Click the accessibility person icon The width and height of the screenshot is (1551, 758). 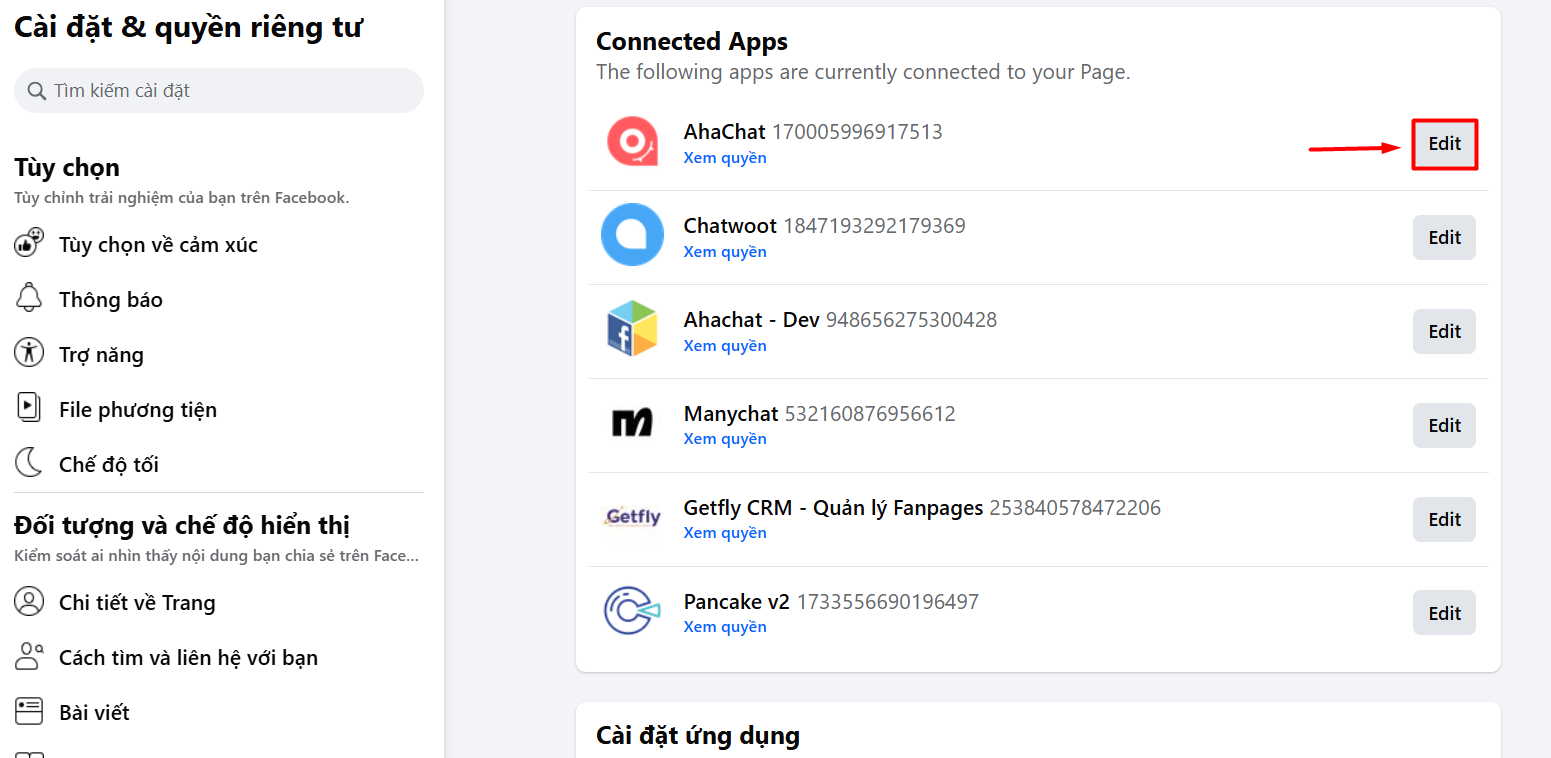pos(30,353)
